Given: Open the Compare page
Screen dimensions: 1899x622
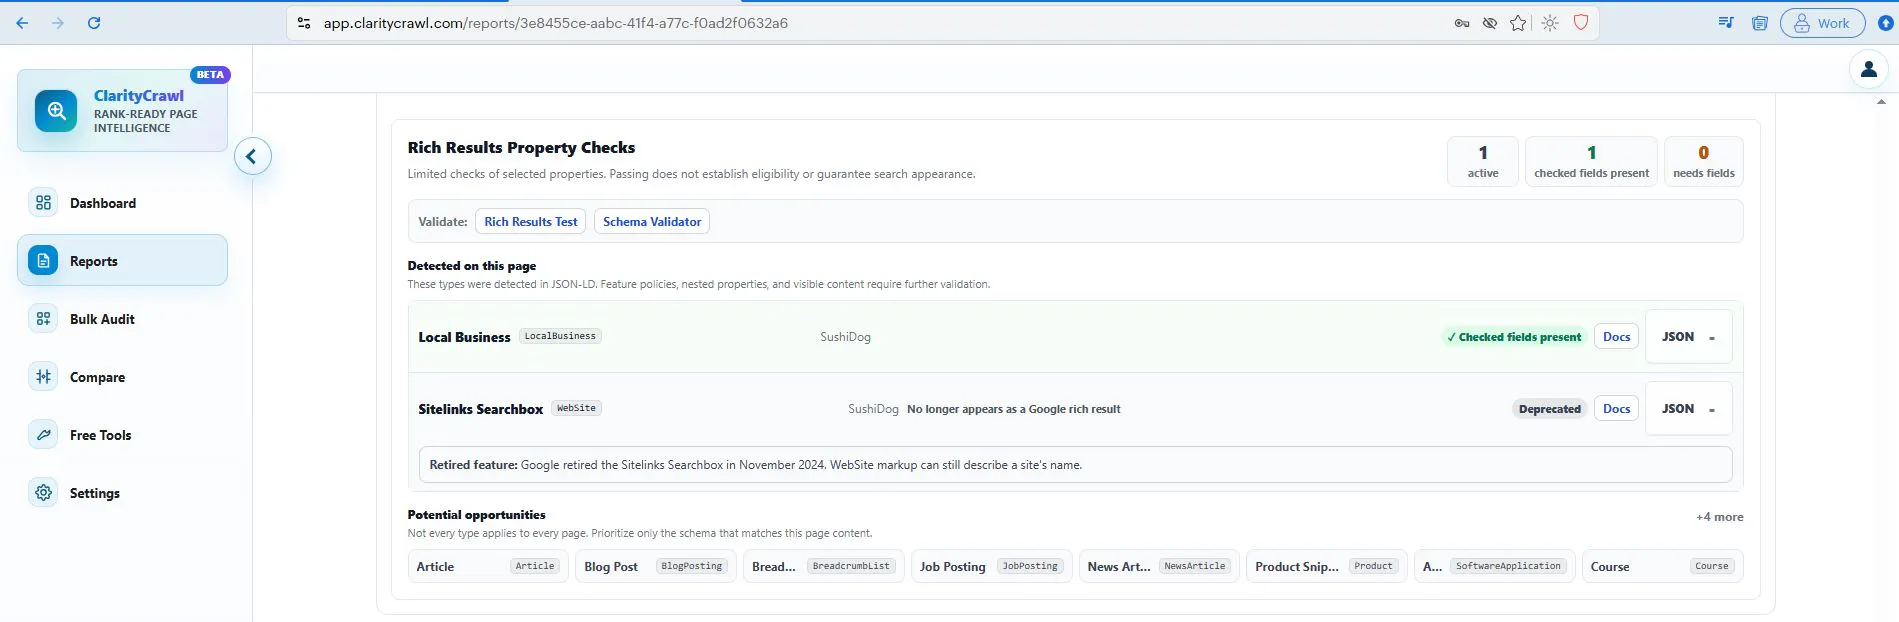Looking at the screenshot, I should click(122, 377).
